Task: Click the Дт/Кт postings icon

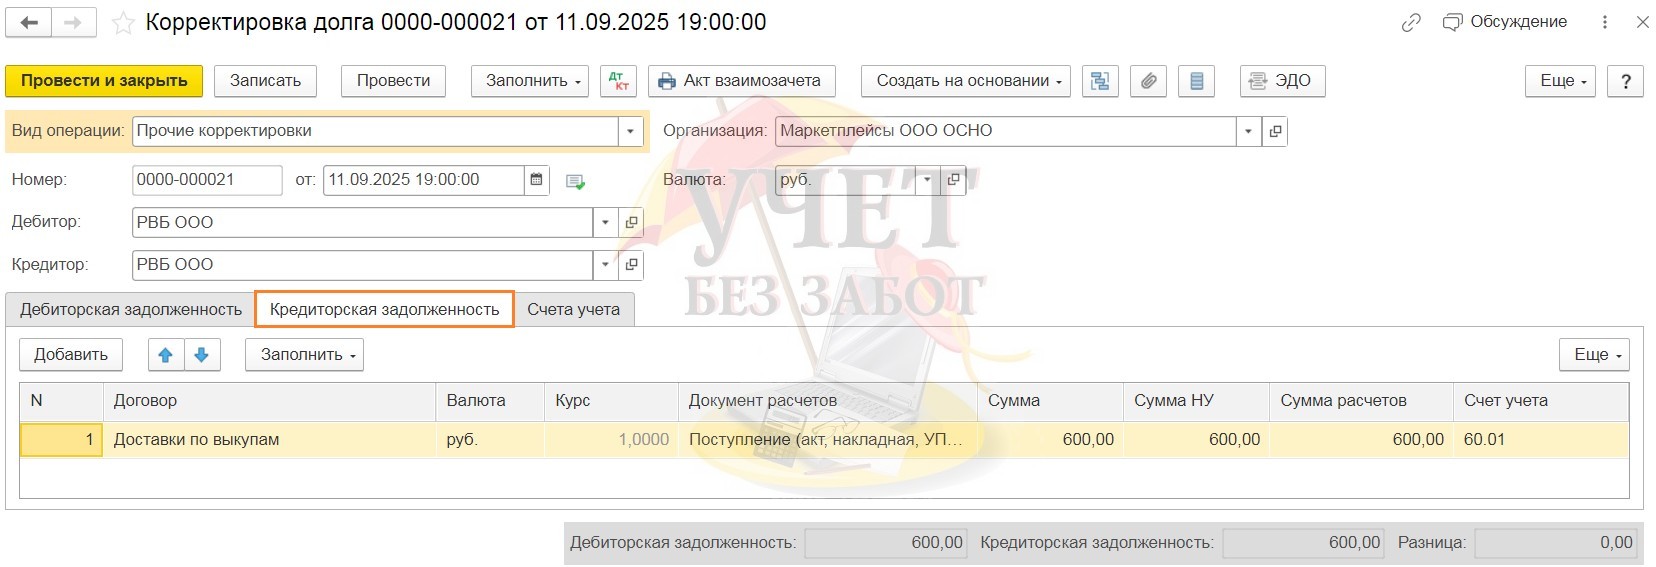Action: click(618, 81)
